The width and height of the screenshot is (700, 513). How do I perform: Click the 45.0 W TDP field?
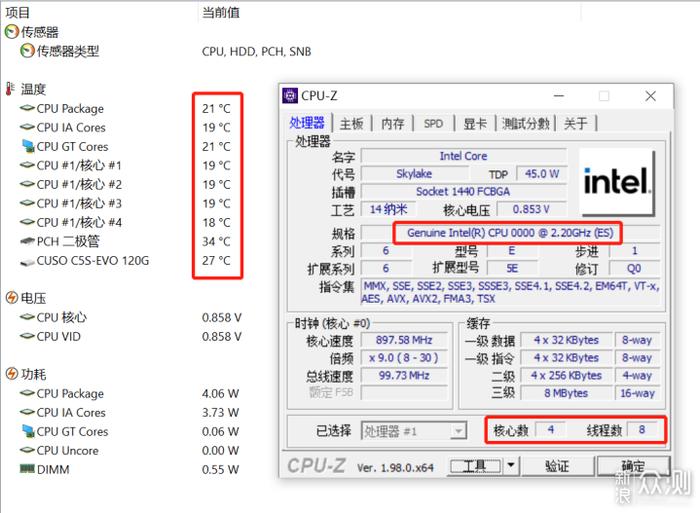click(542, 174)
